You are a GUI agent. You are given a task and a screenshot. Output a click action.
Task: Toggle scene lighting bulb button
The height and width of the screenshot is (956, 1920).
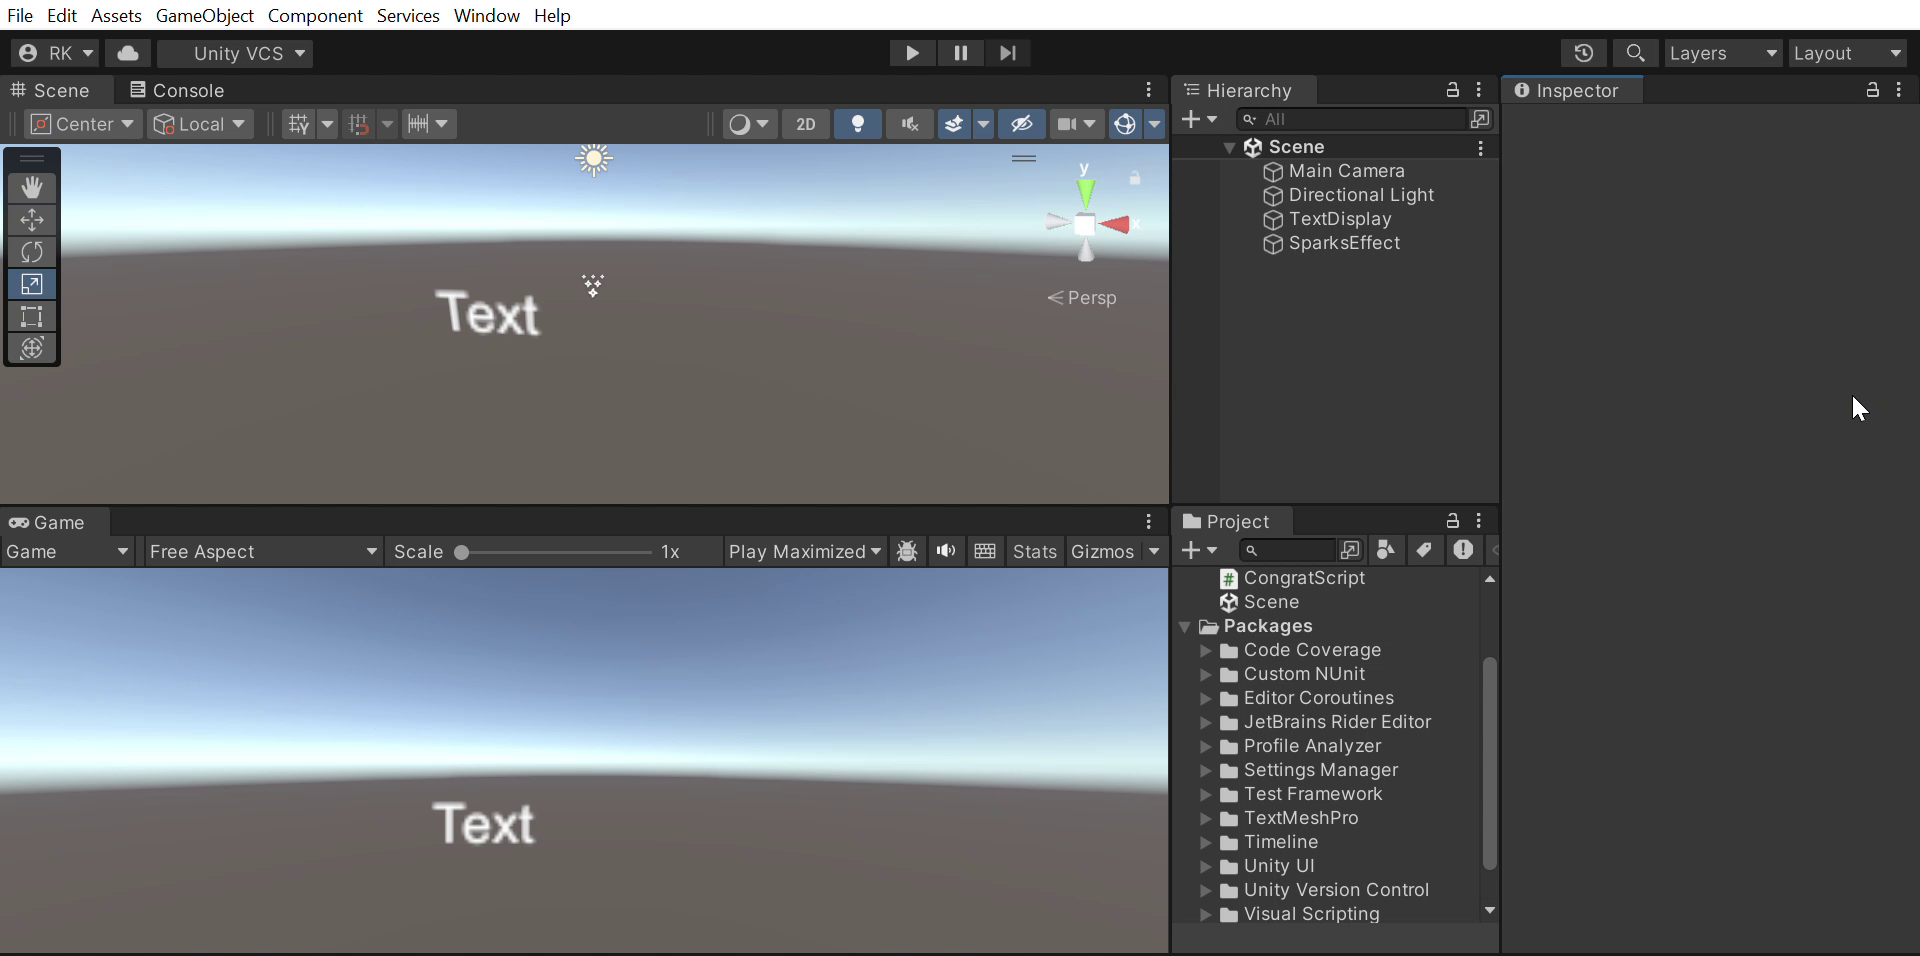coord(858,124)
